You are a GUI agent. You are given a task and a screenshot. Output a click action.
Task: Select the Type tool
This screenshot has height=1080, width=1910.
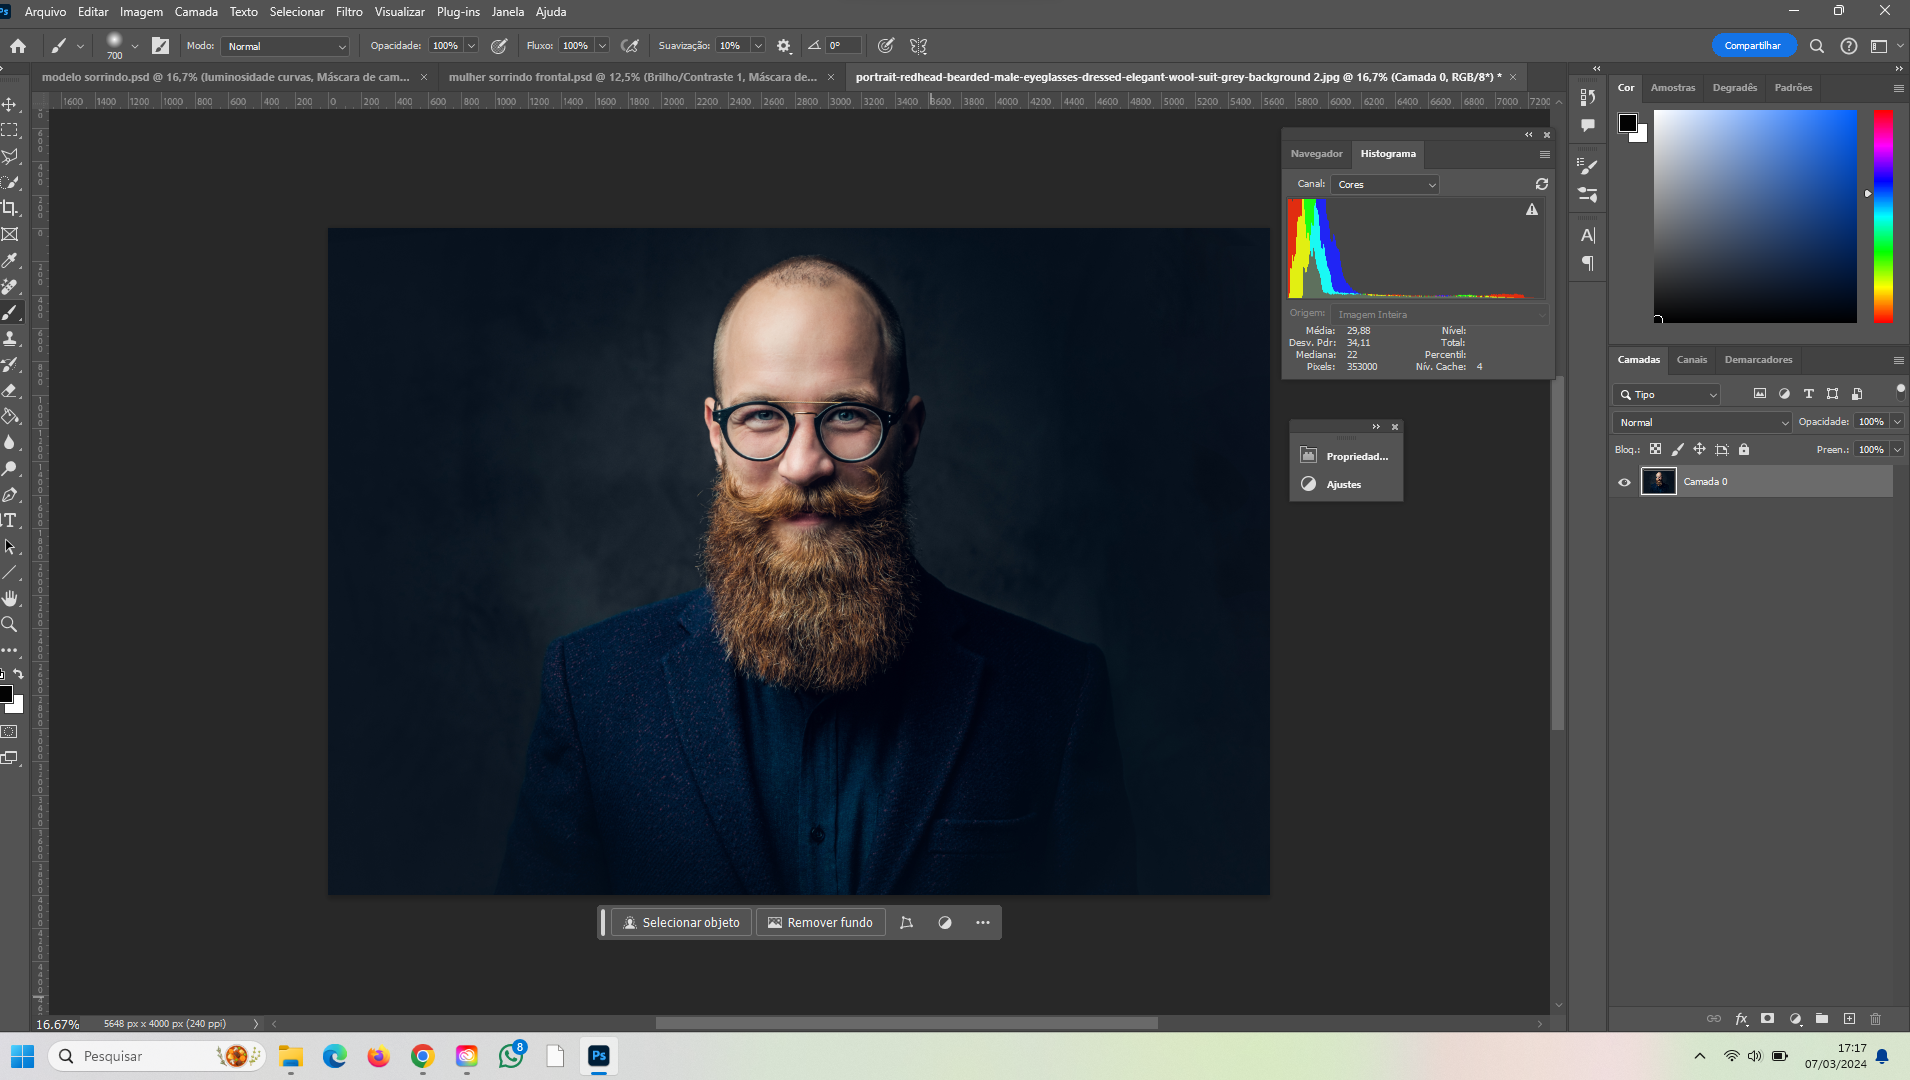point(10,520)
